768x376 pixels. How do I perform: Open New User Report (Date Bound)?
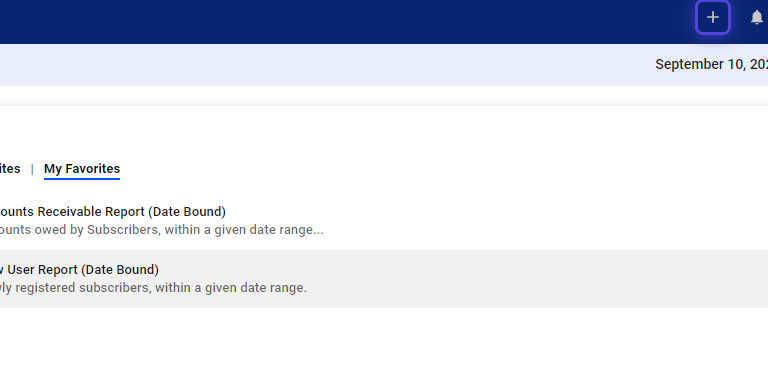pyautogui.click(x=79, y=270)
